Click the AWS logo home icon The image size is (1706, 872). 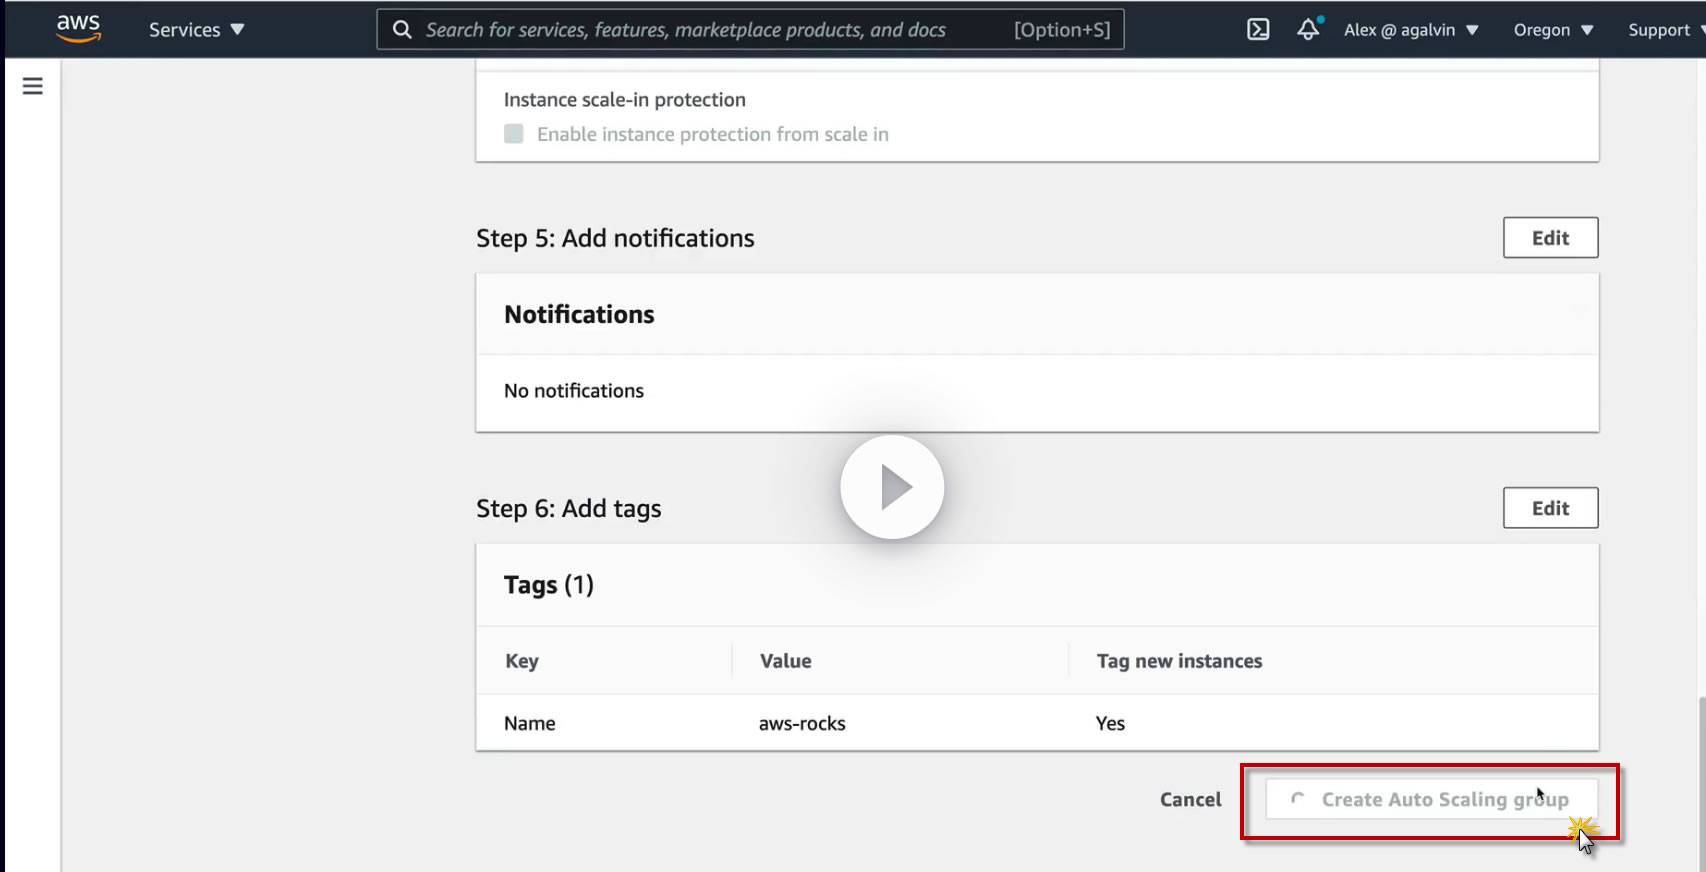click(79, 28)
